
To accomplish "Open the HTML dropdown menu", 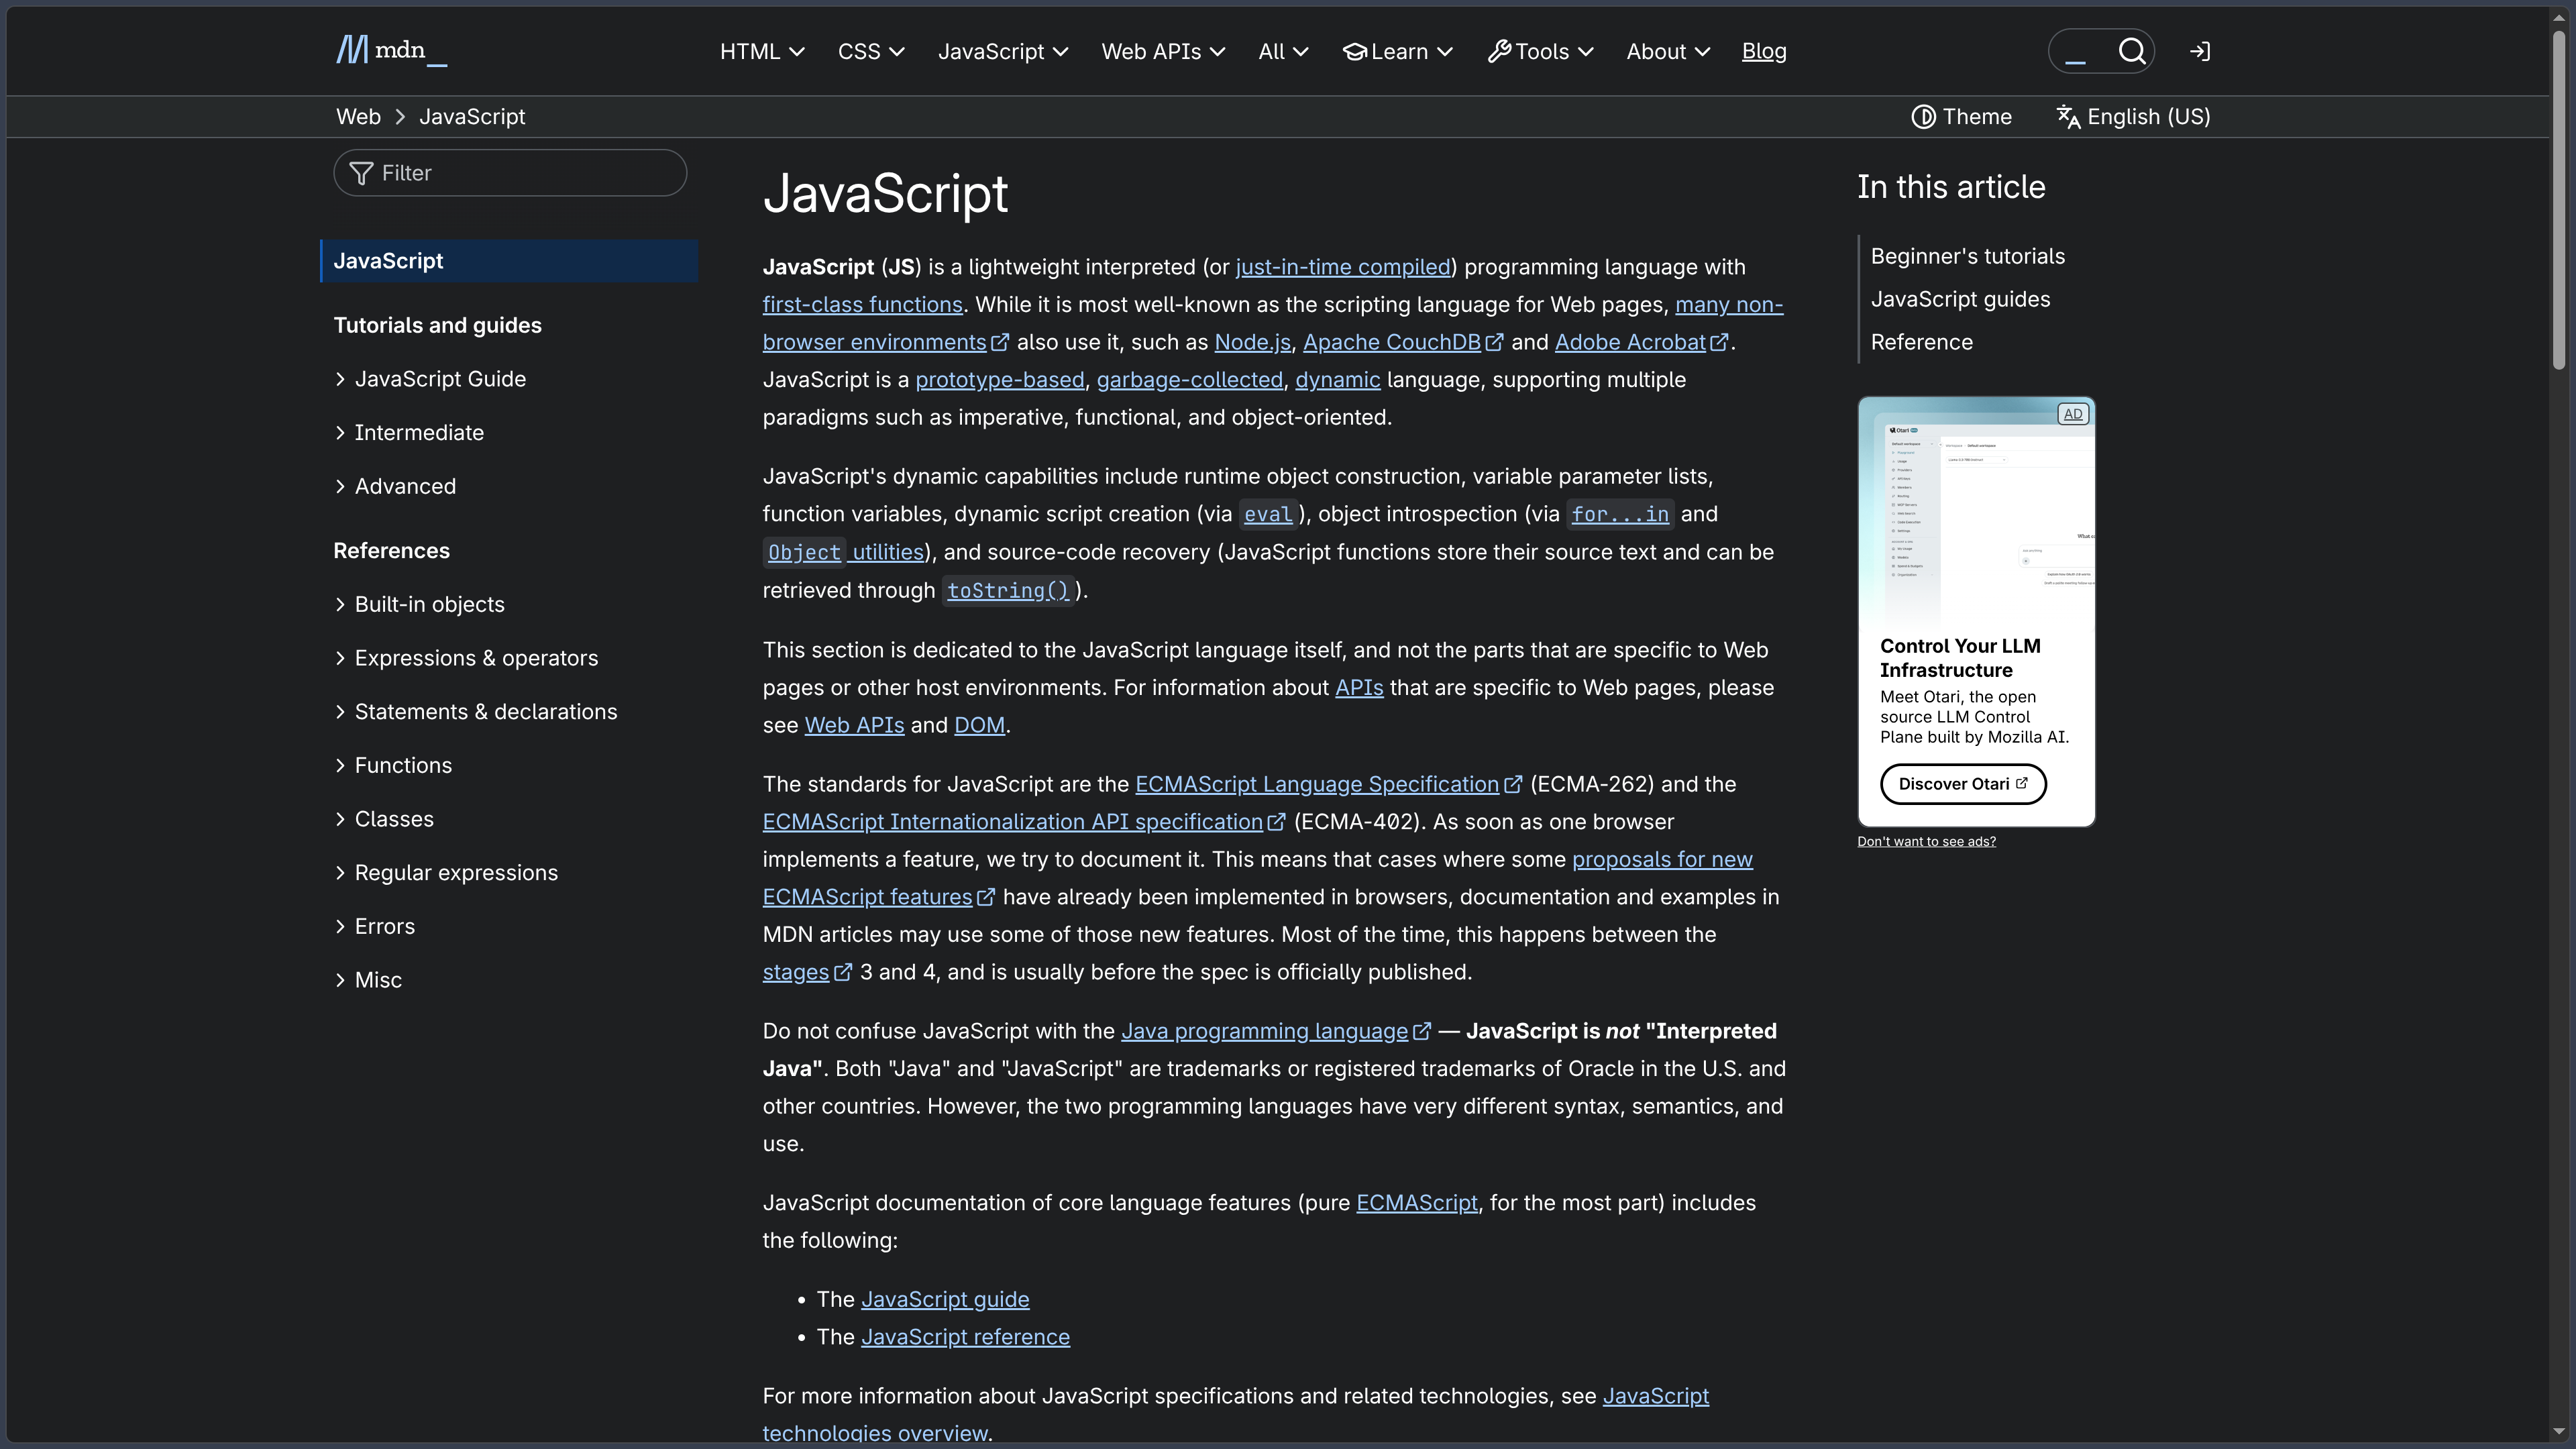I will [762, 51].
